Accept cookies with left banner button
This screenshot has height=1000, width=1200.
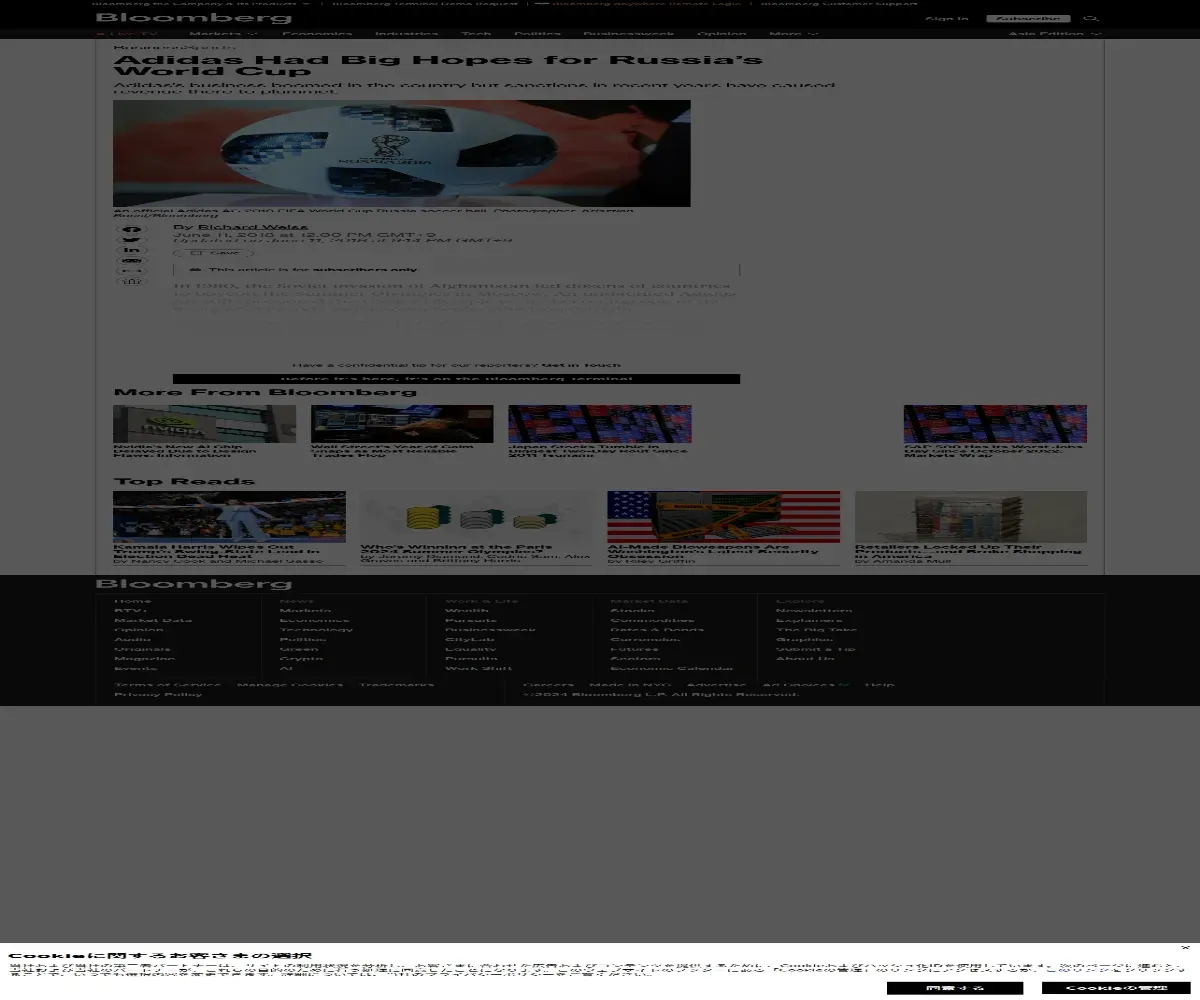tap(955, 988)
